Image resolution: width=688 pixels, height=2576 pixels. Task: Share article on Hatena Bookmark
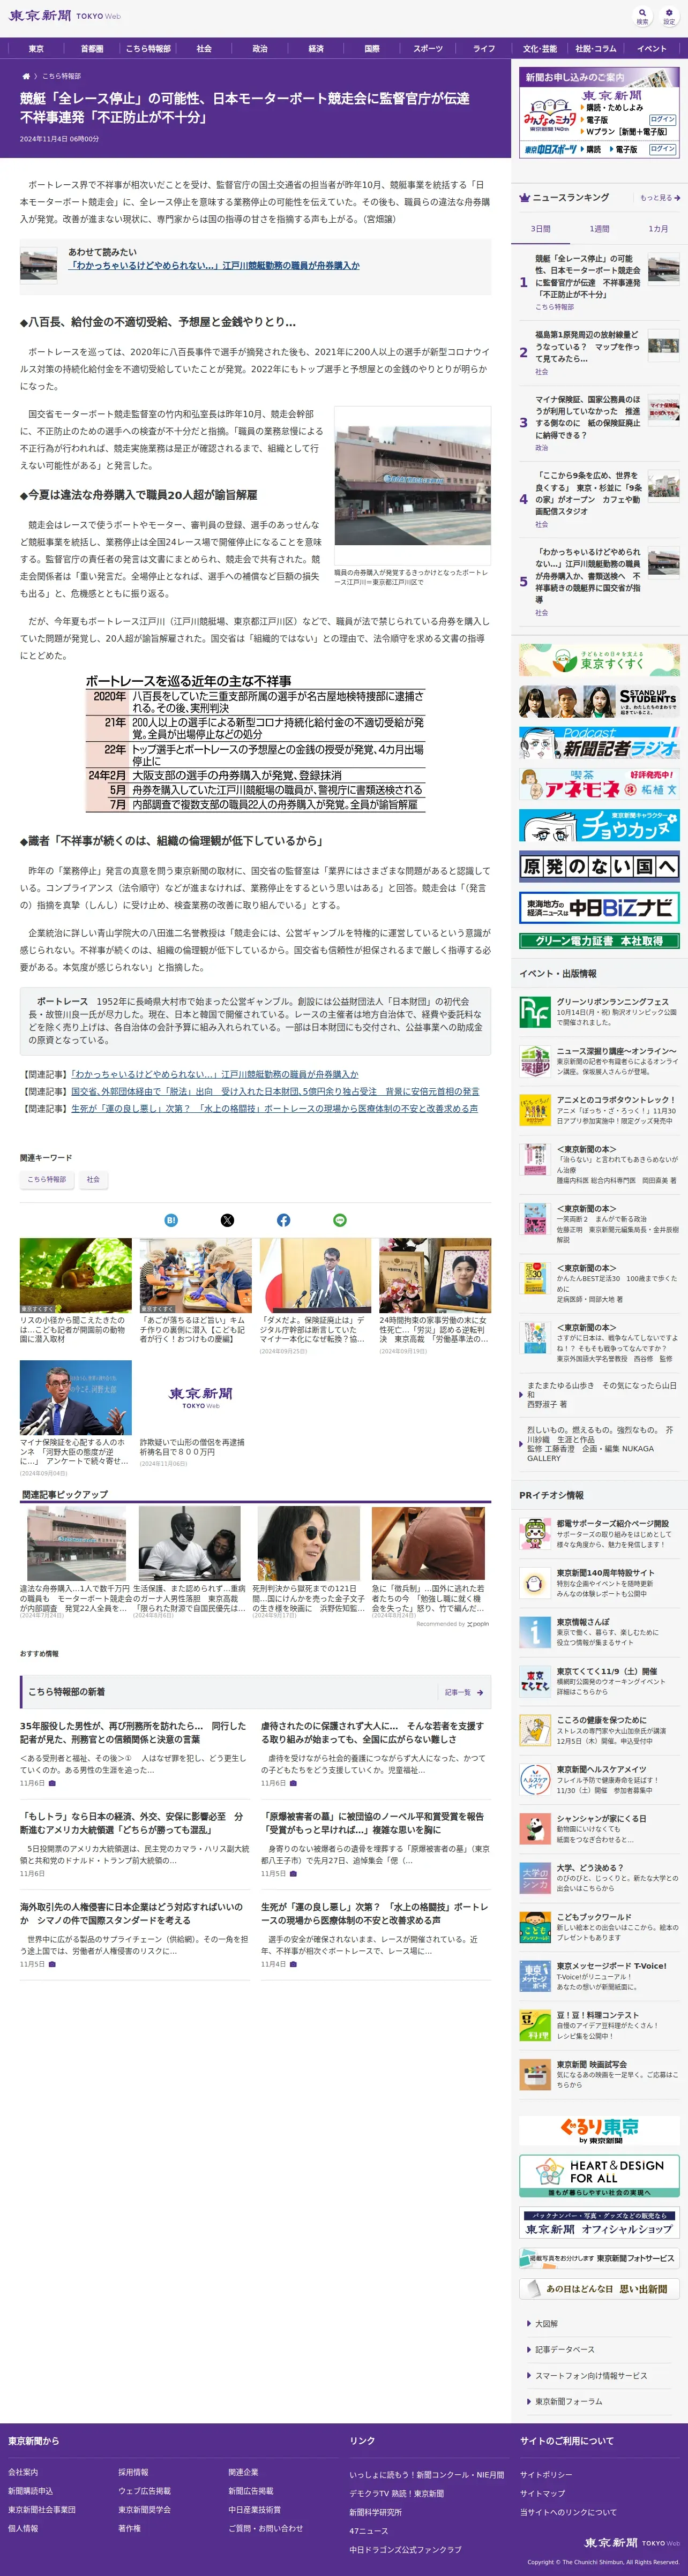[x=171, y=1220]
